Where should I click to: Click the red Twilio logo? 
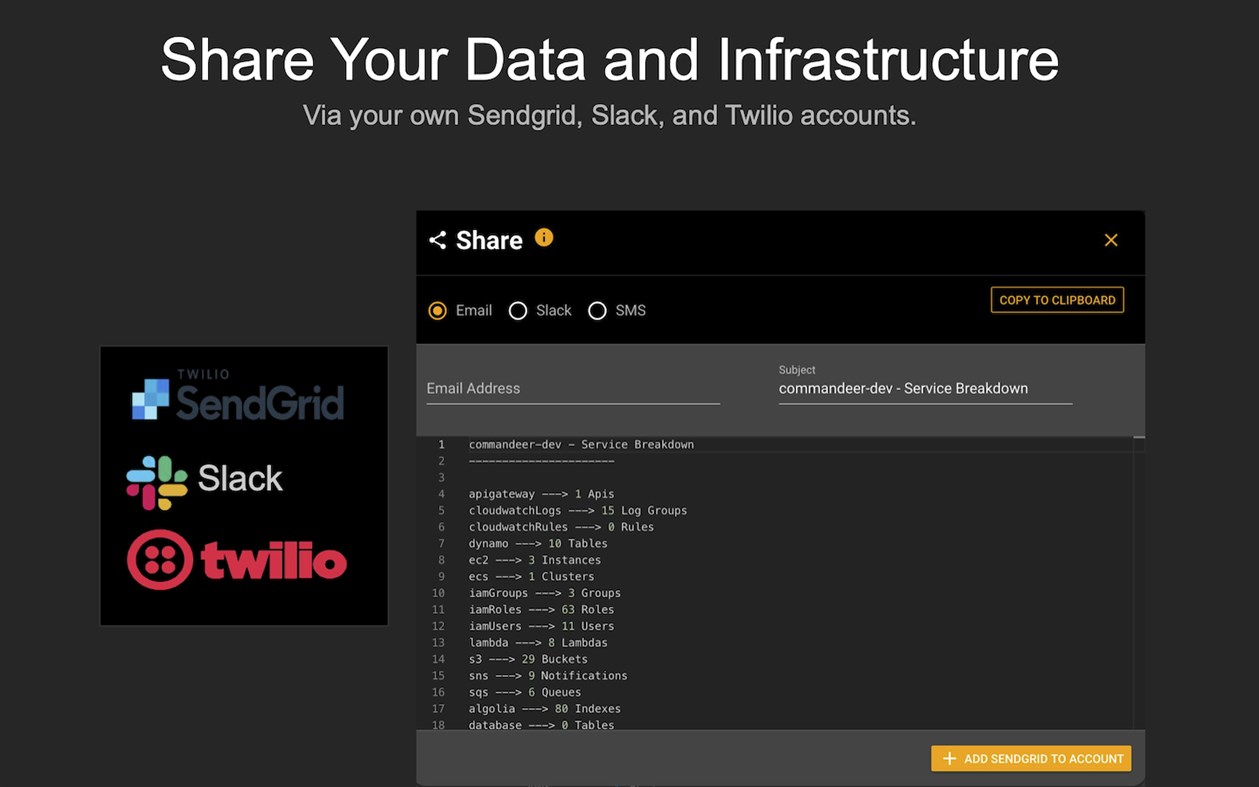pos(237,559)
